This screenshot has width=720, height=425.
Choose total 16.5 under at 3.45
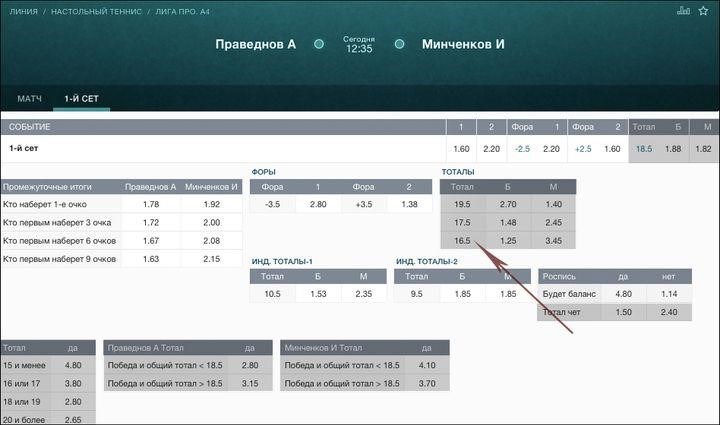tap(553, 241)
